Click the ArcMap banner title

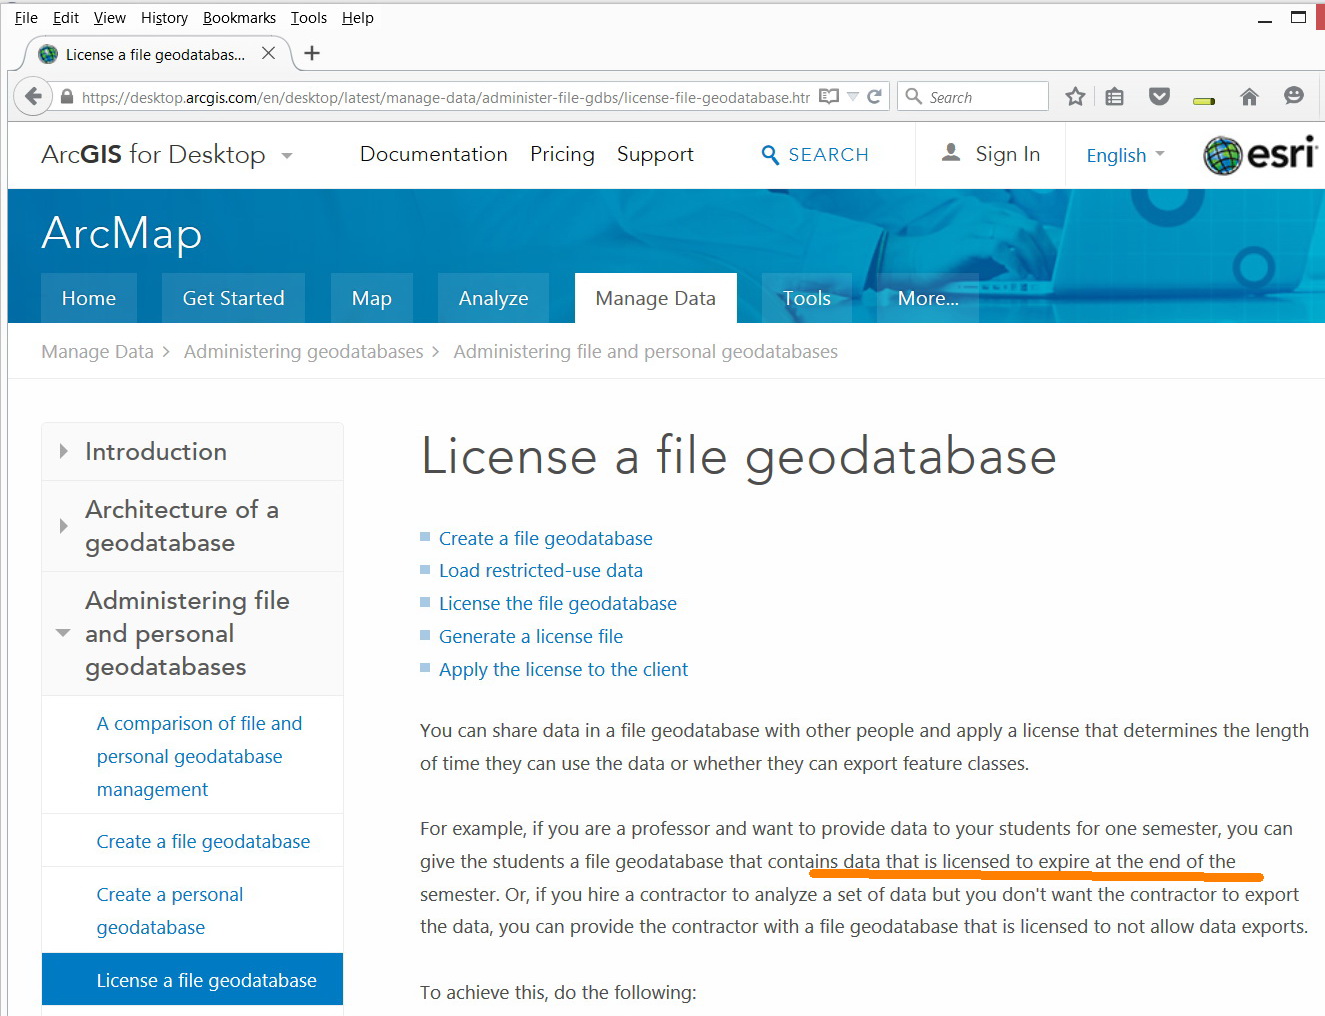[x=122, y=233]
